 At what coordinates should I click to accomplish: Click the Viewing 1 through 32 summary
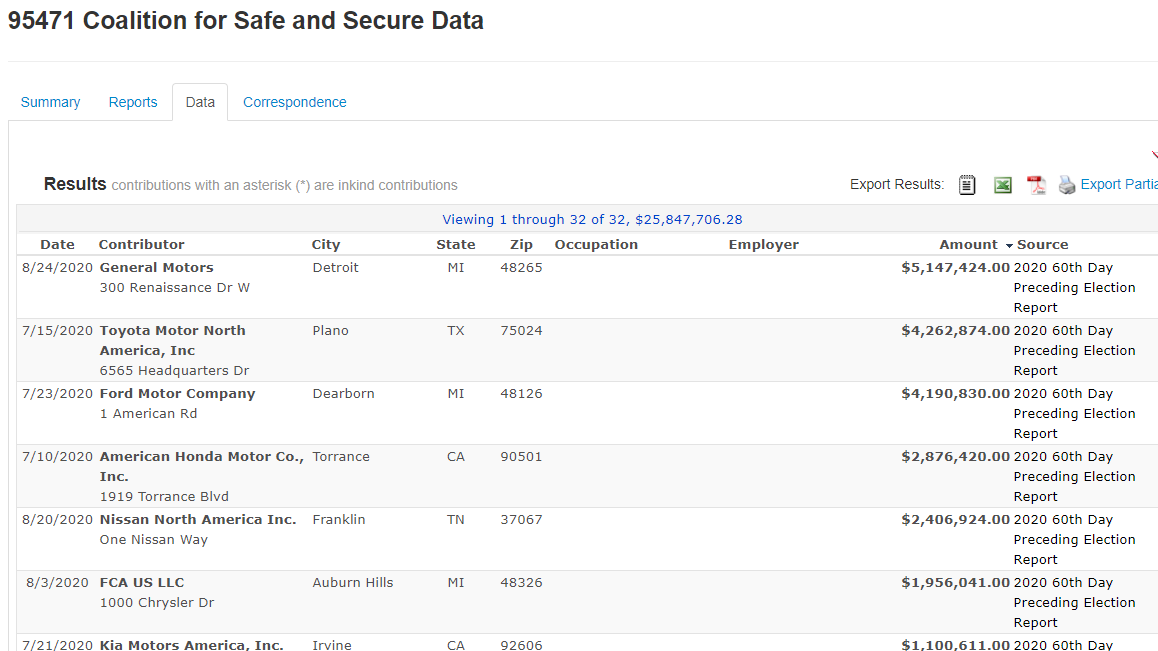tap(592, 219)
